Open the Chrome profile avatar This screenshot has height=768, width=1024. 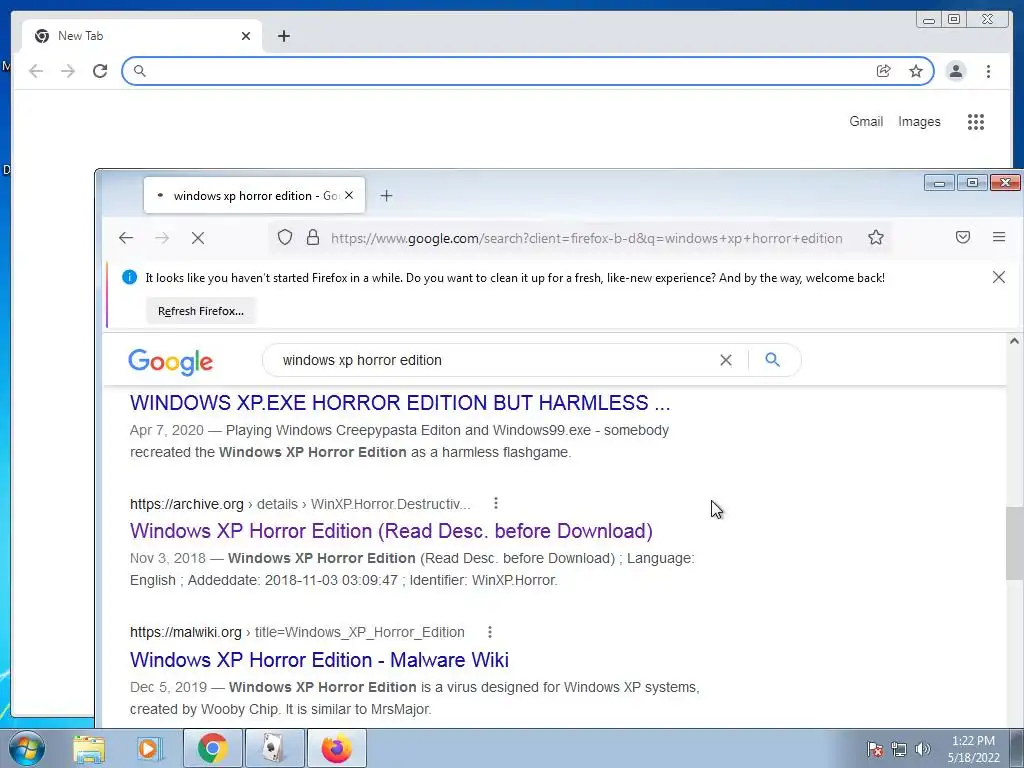point(956,71)
